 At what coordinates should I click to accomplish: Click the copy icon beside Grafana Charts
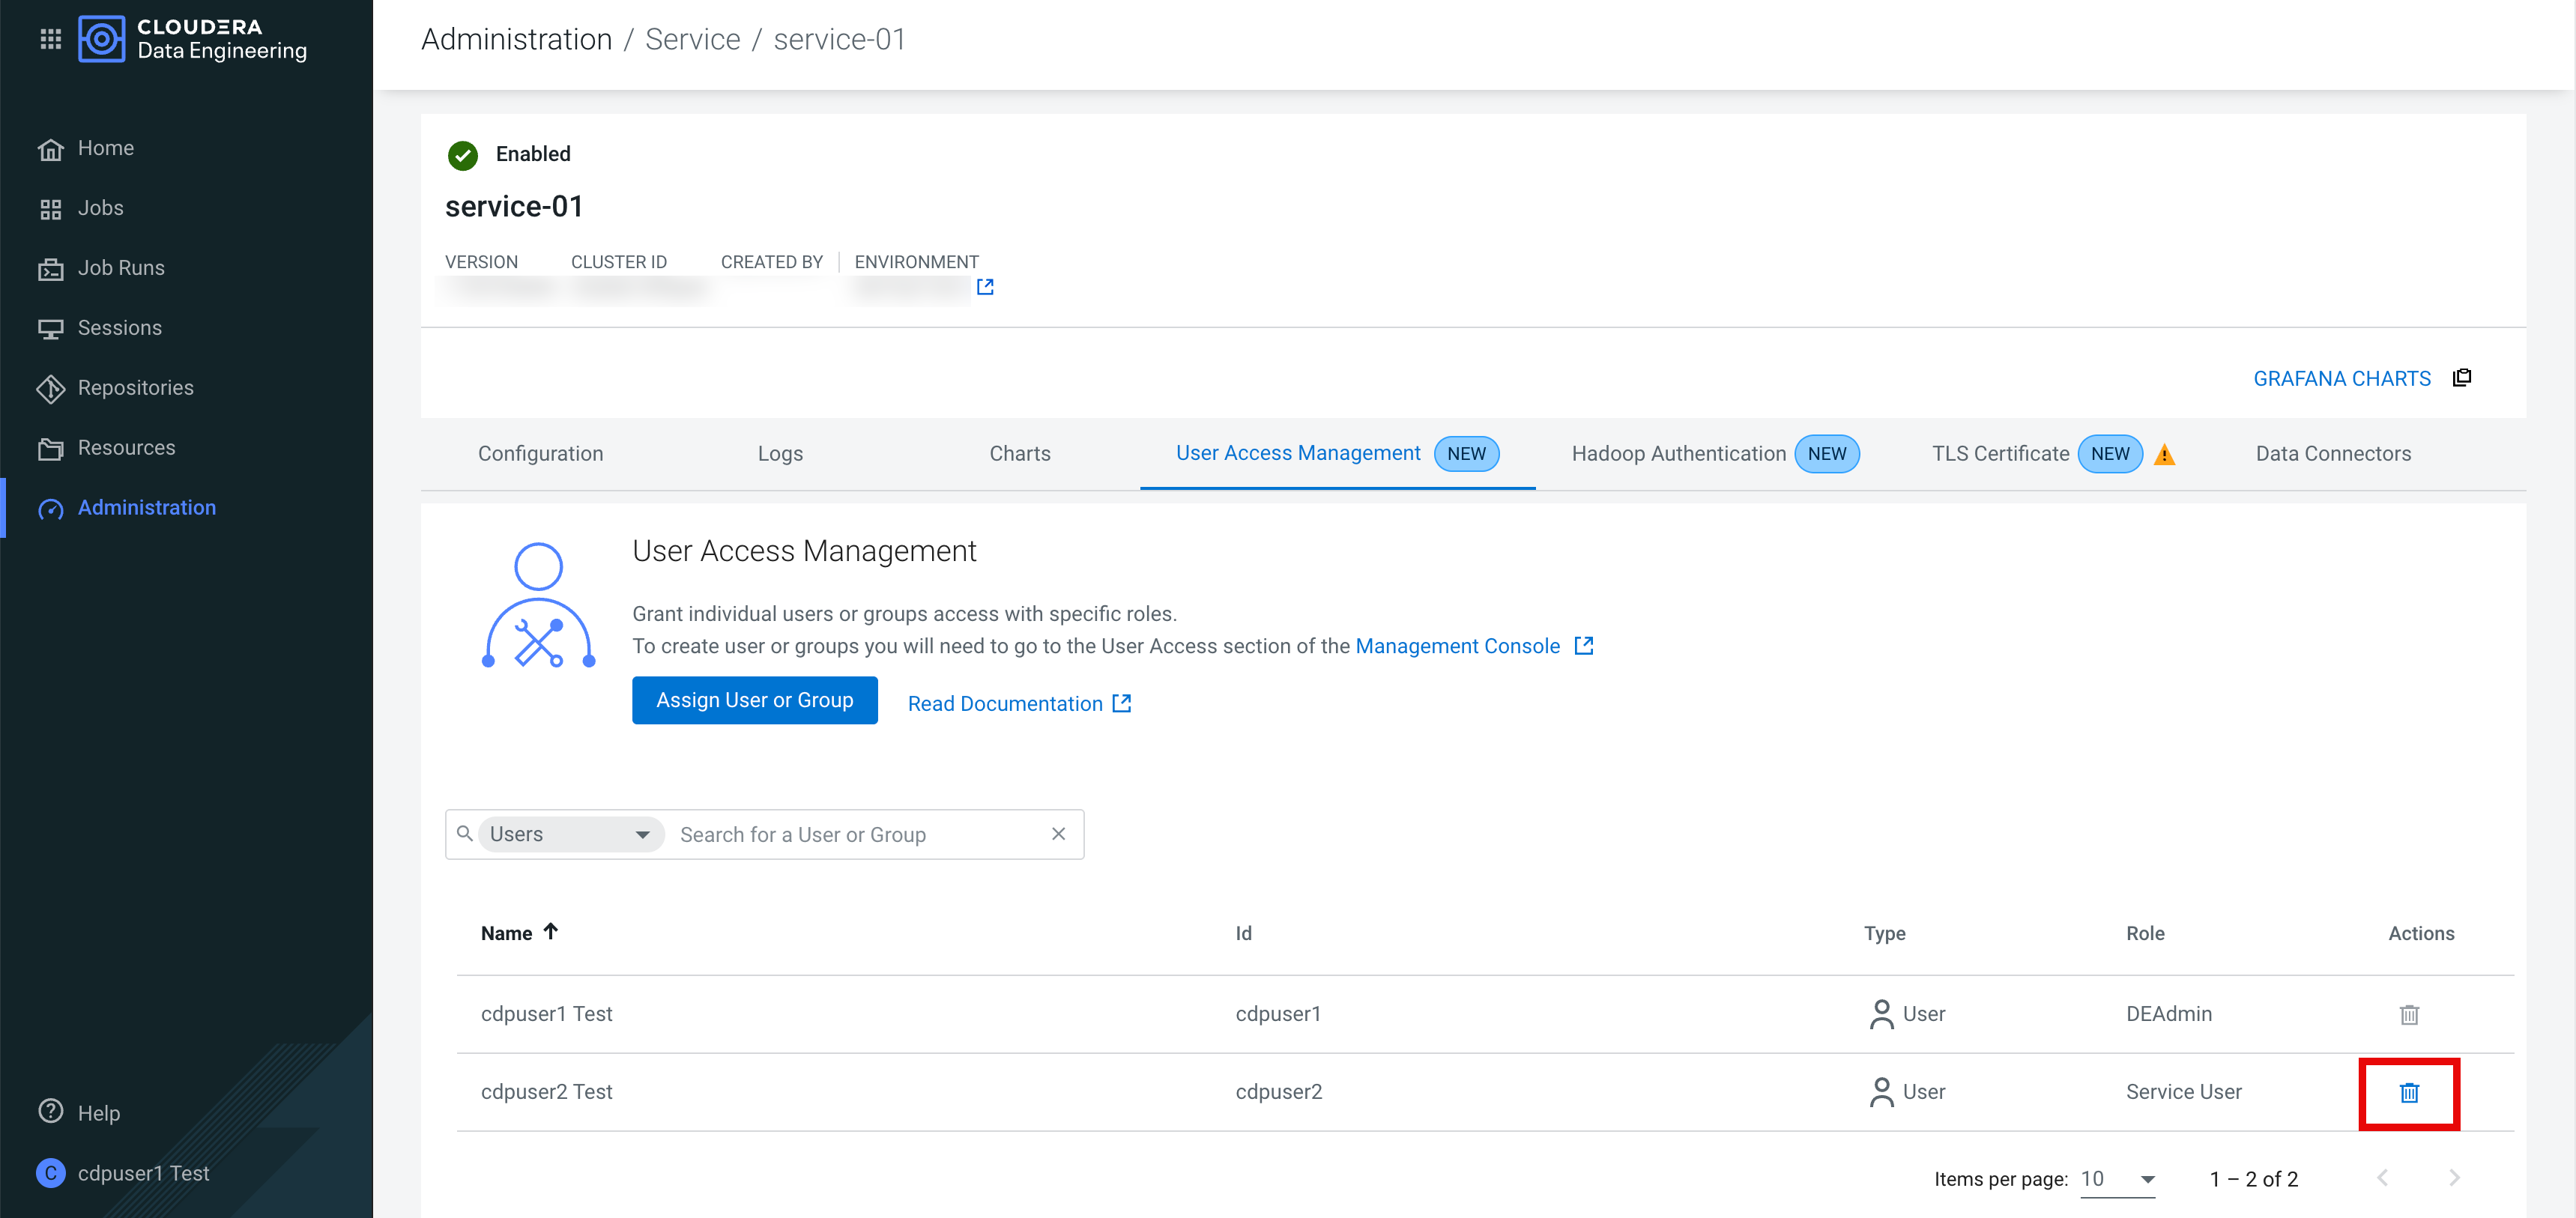pos(2462,378)
